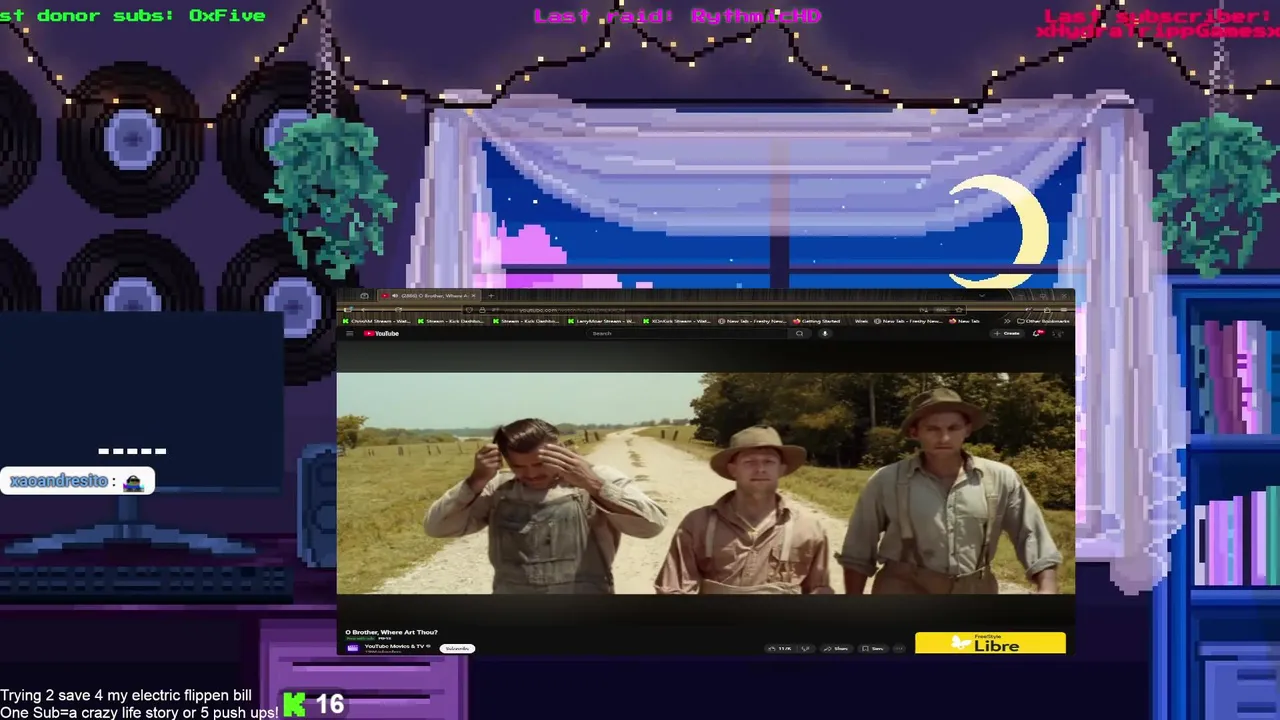The image size is (1280, 720).
Task: Like the video showing 11K likes
Action: click(x=779, y=649)
